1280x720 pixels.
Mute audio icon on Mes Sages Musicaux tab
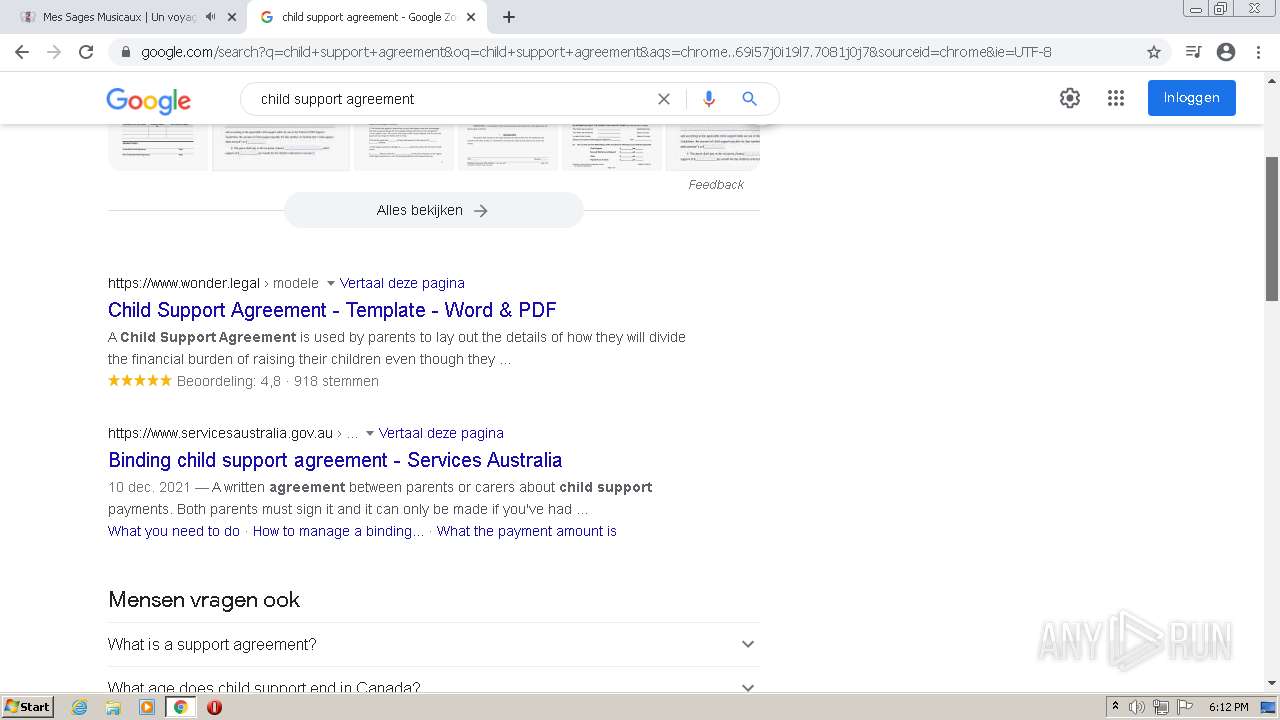pyautogui.click(x=210, y=17)
